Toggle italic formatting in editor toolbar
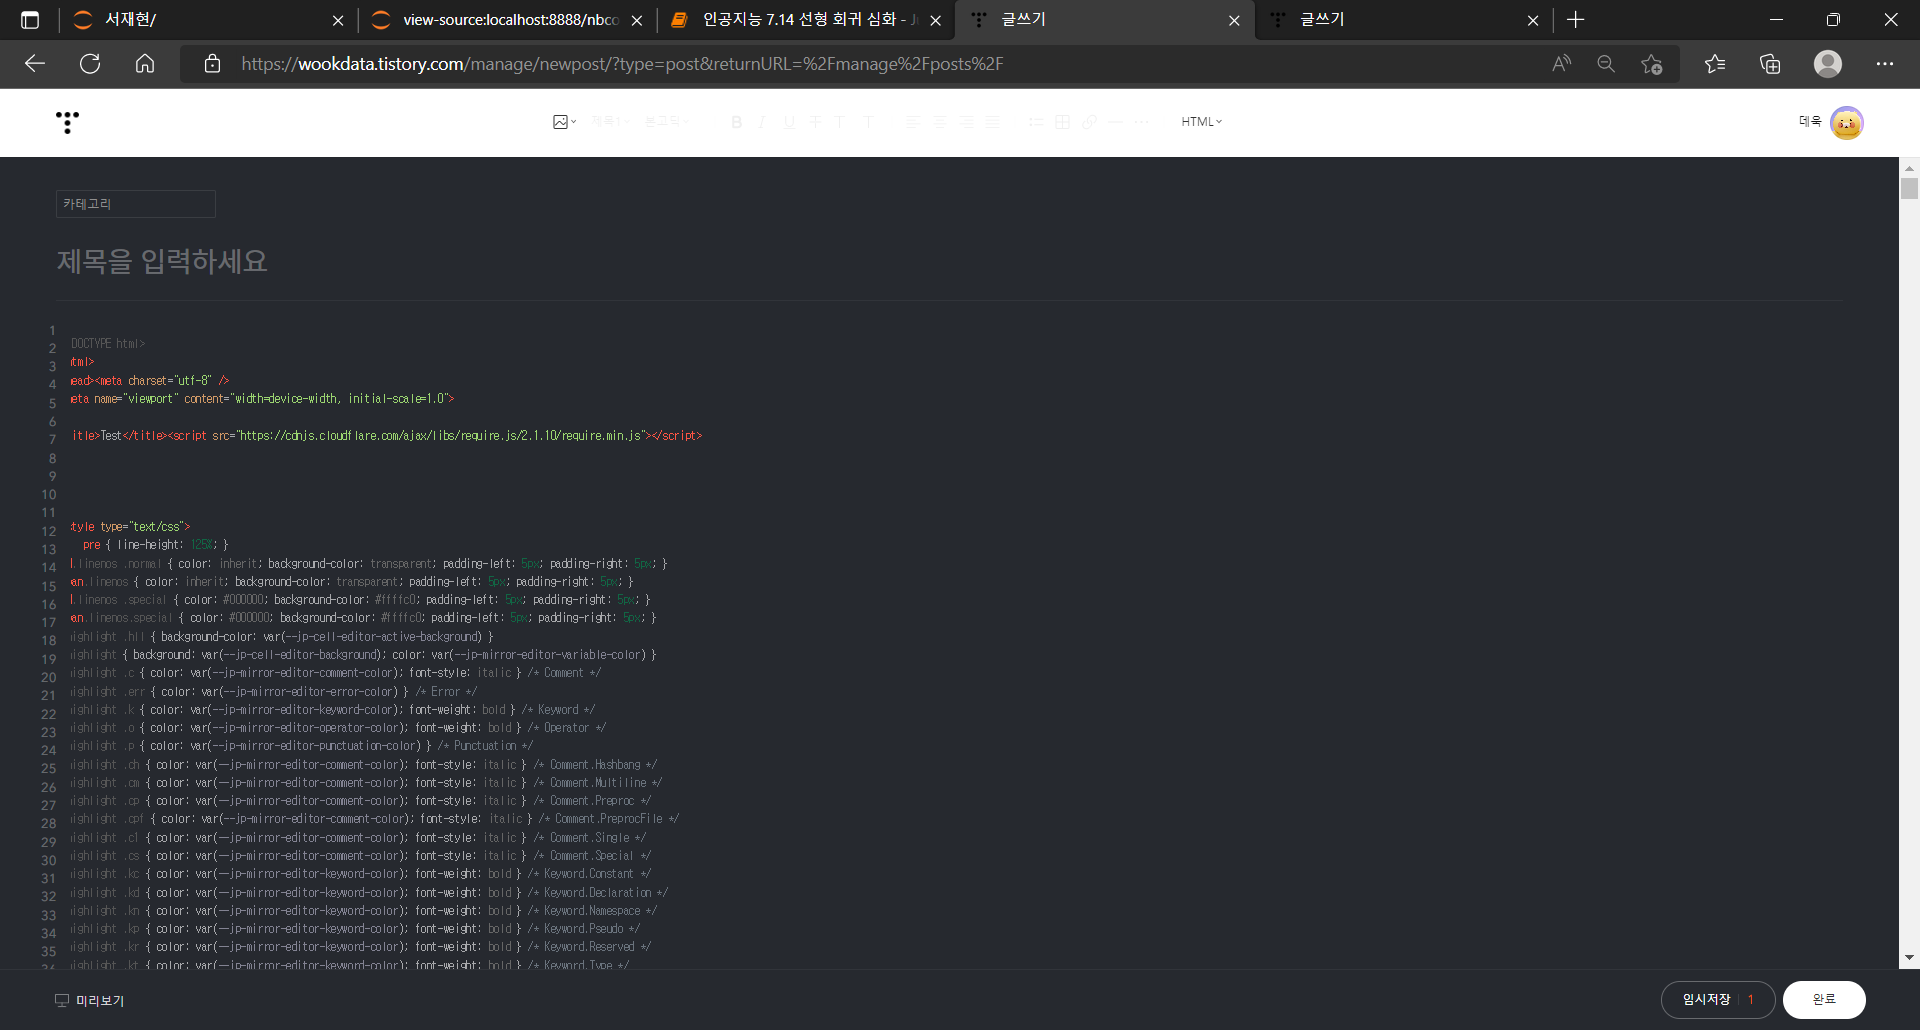This screenshot has height=1030, width=1920. pos(762,122)
